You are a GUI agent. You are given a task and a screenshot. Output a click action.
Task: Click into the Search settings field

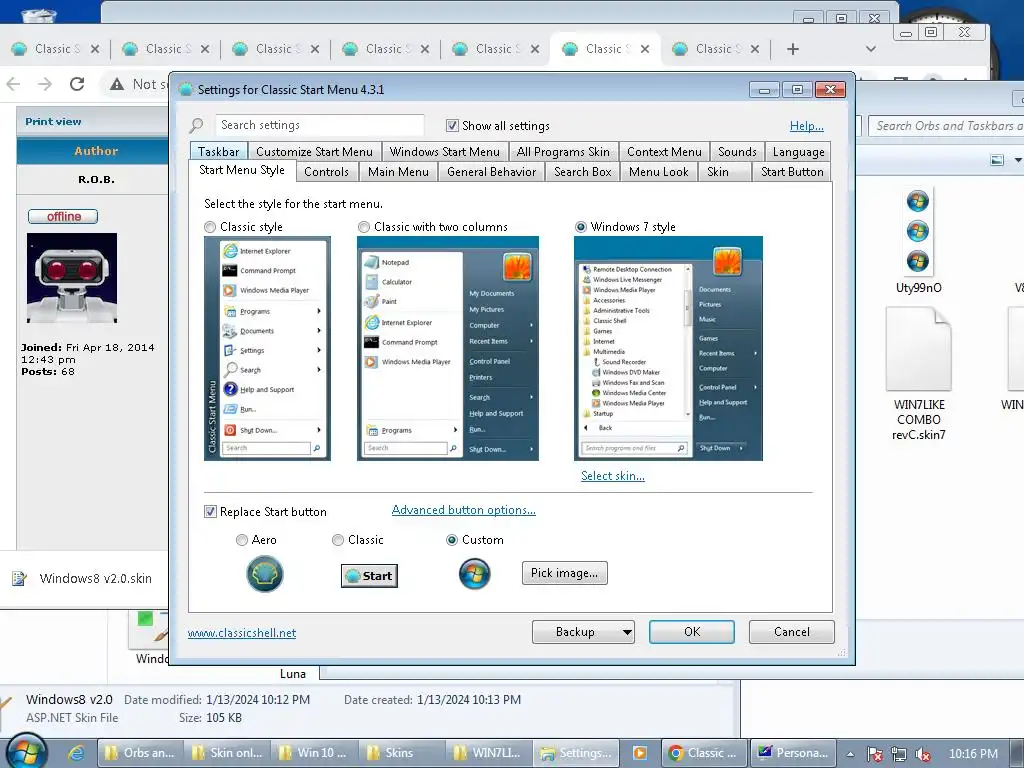click(x=320, y=125)
